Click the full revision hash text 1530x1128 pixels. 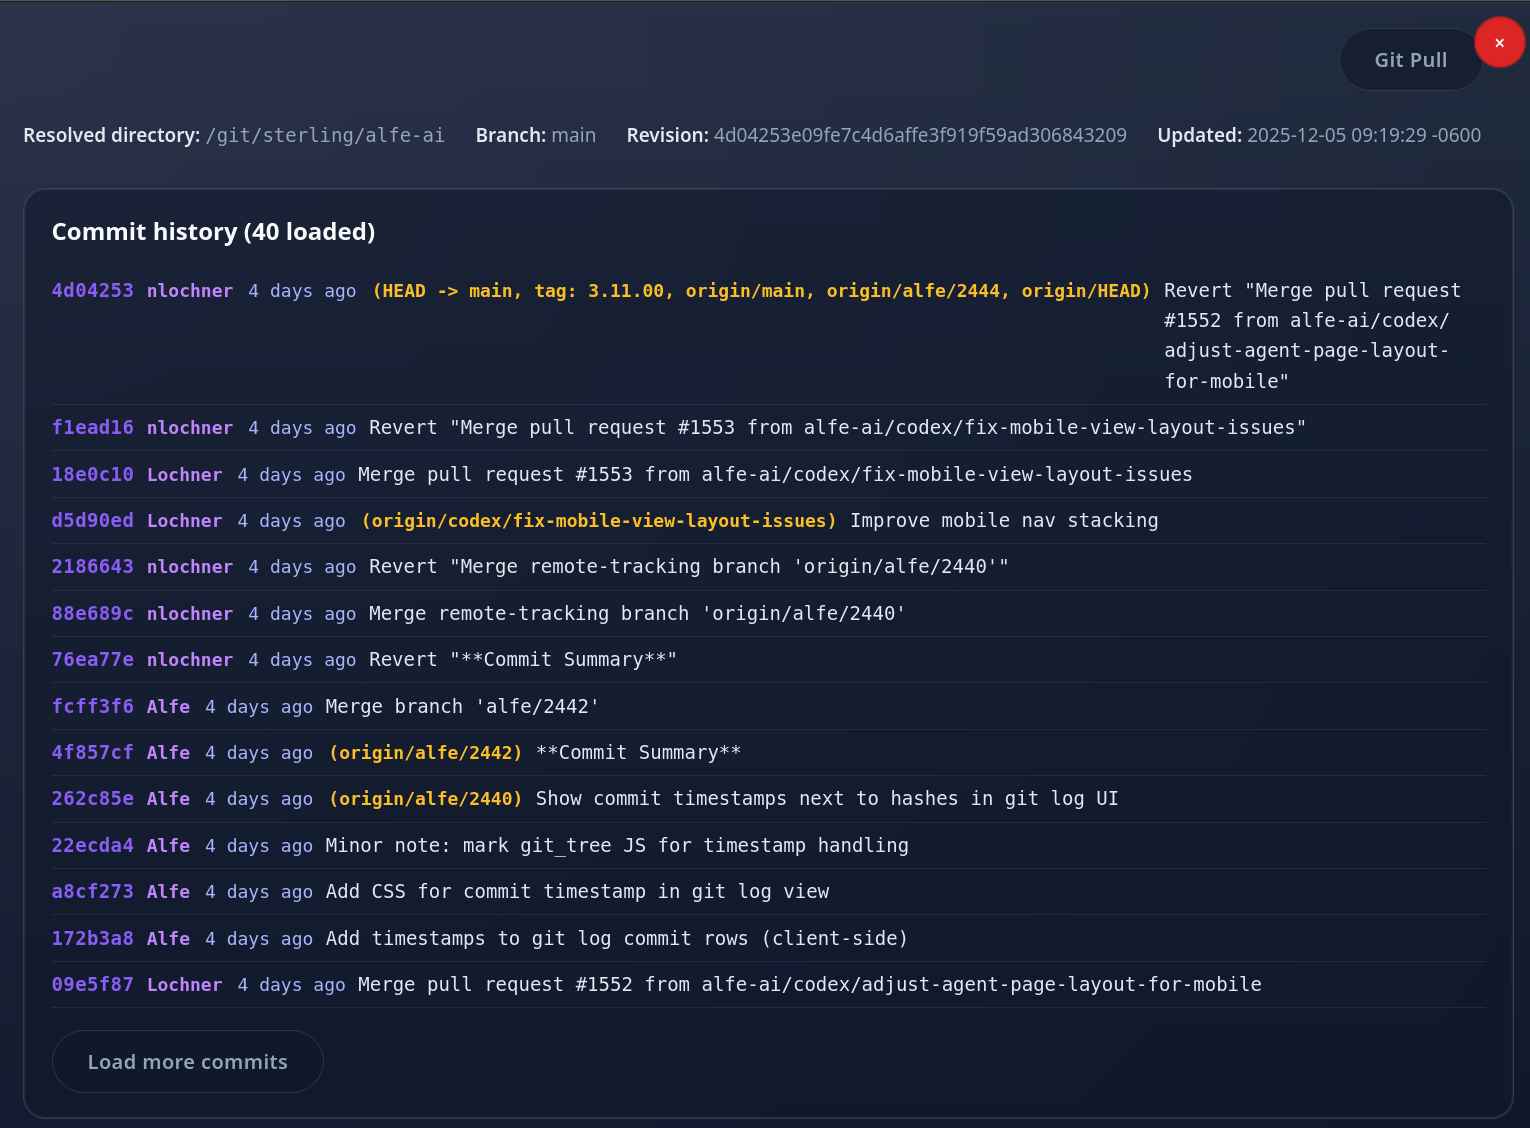coord(920,136)
